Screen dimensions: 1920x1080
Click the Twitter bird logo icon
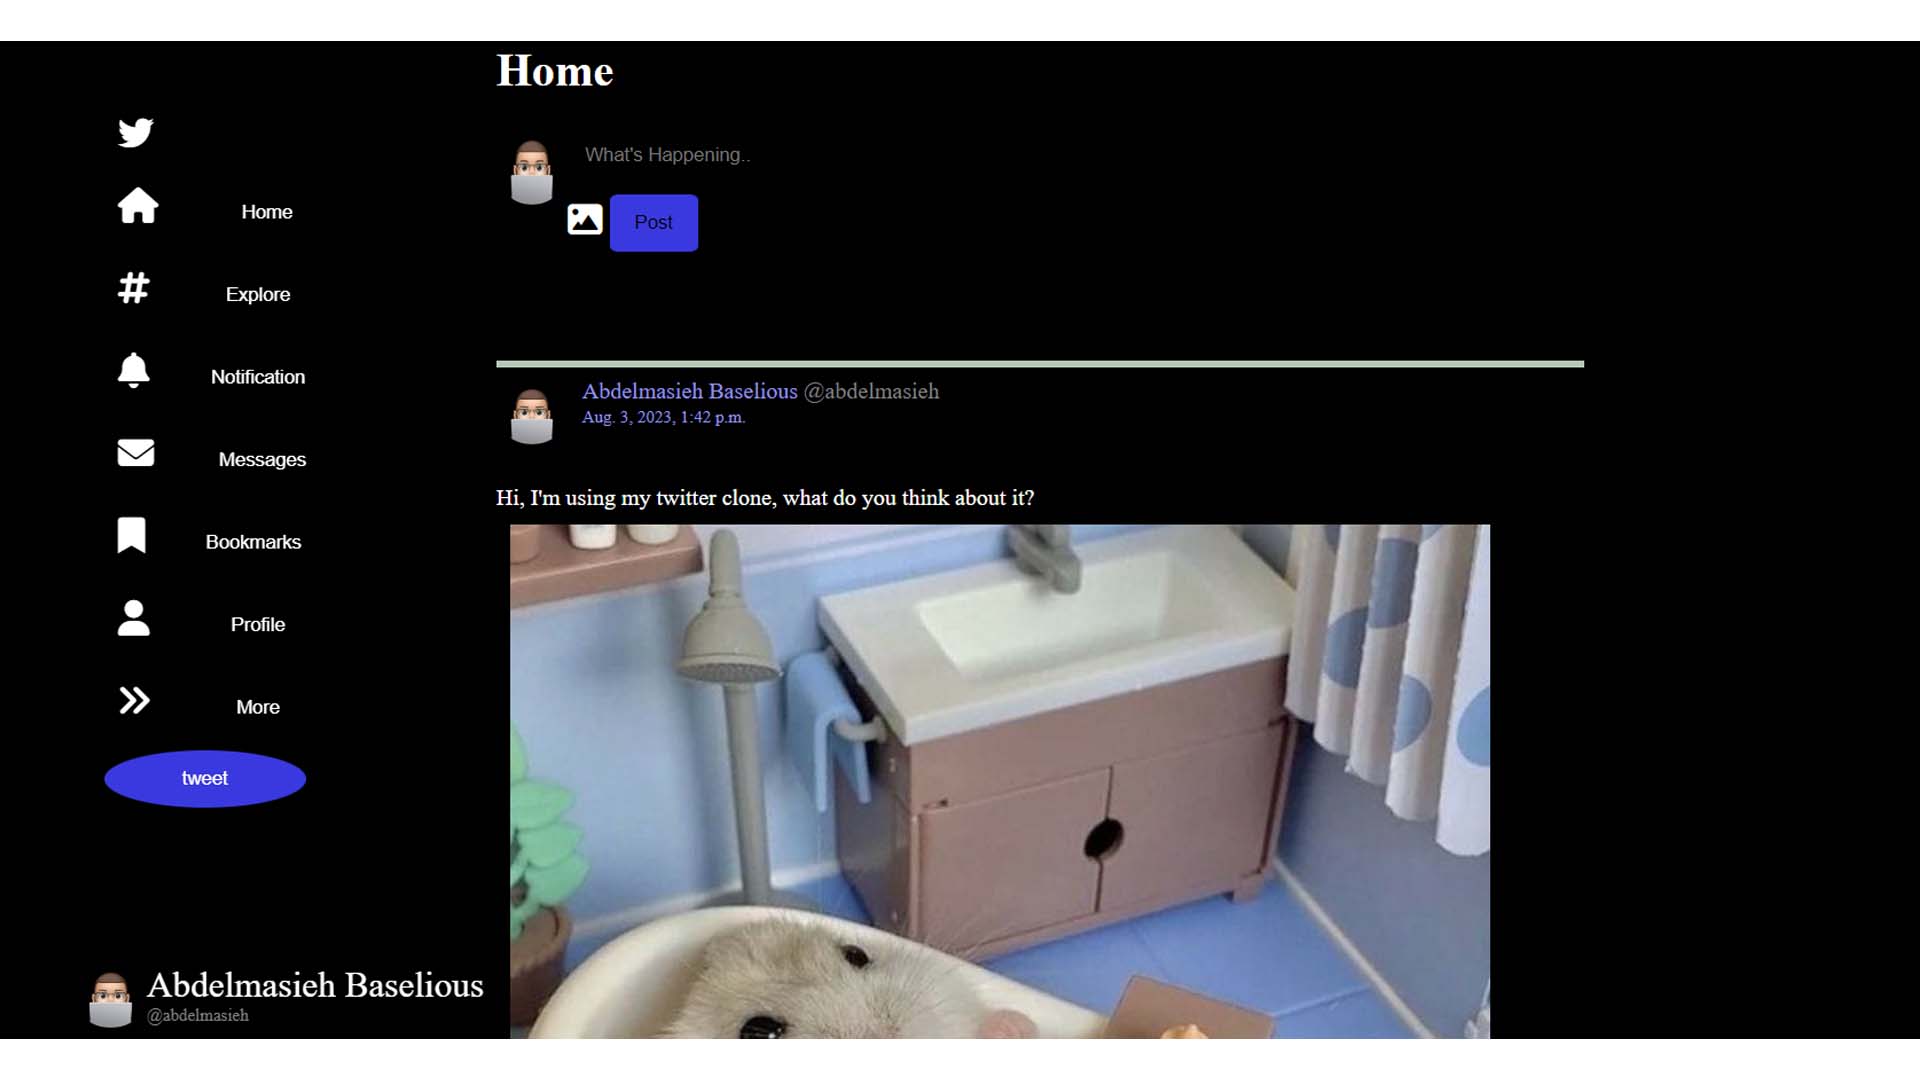pyautogui.click(x=135, y=131)
